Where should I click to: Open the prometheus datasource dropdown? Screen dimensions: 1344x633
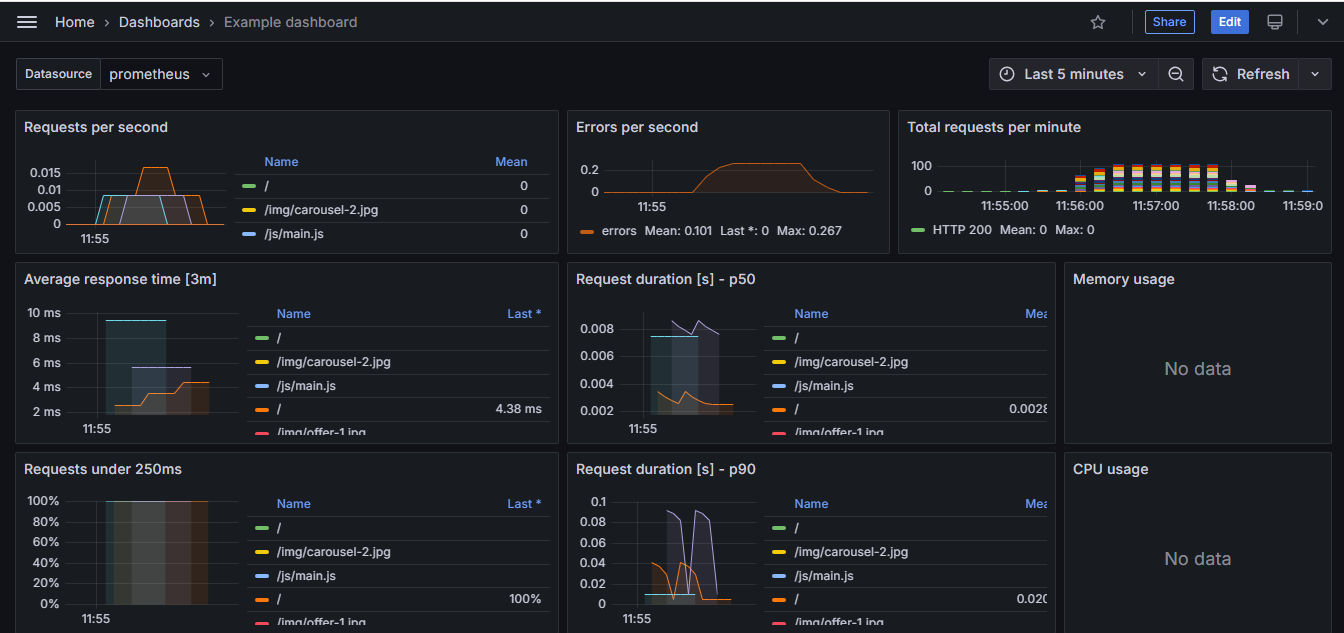[161, 73]
